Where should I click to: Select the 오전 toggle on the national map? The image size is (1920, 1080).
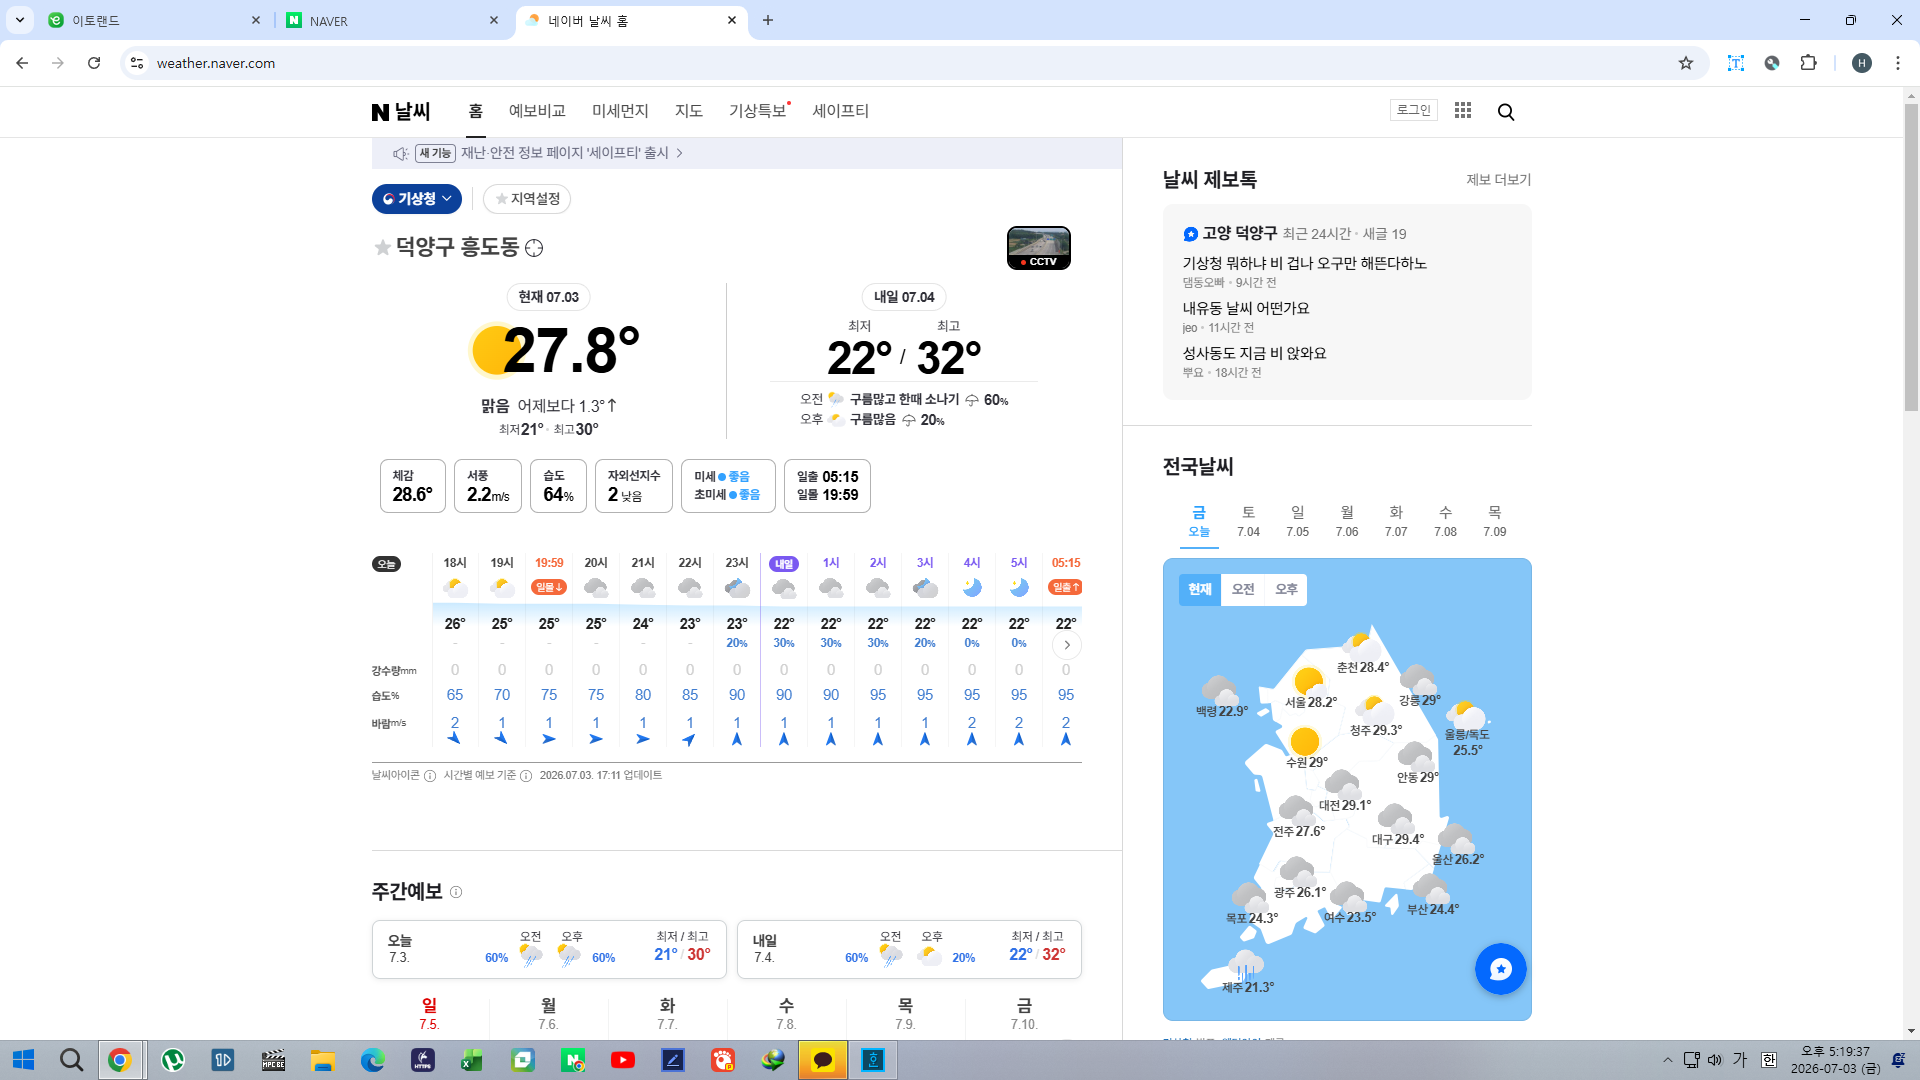[1243, 589]
